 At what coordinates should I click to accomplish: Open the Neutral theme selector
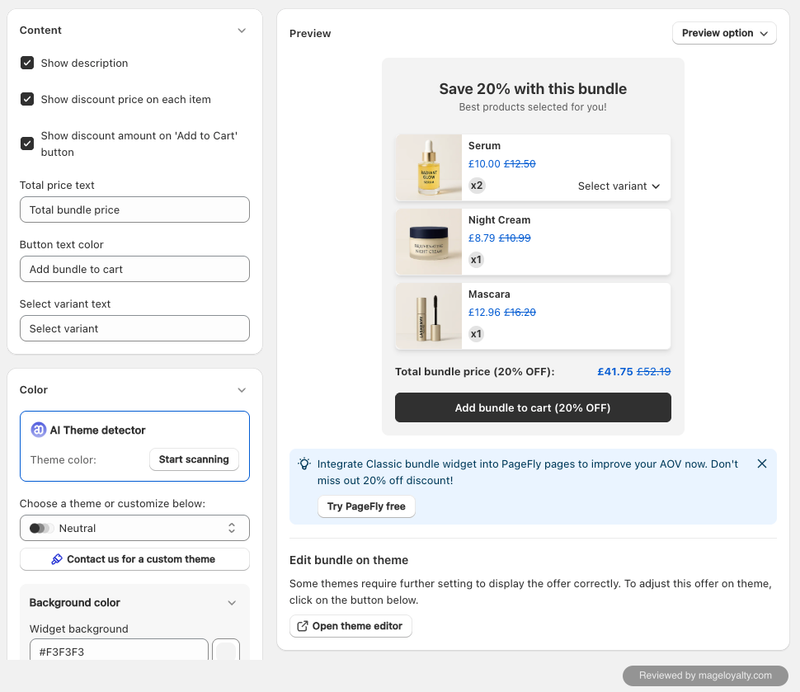coord(135,528)
